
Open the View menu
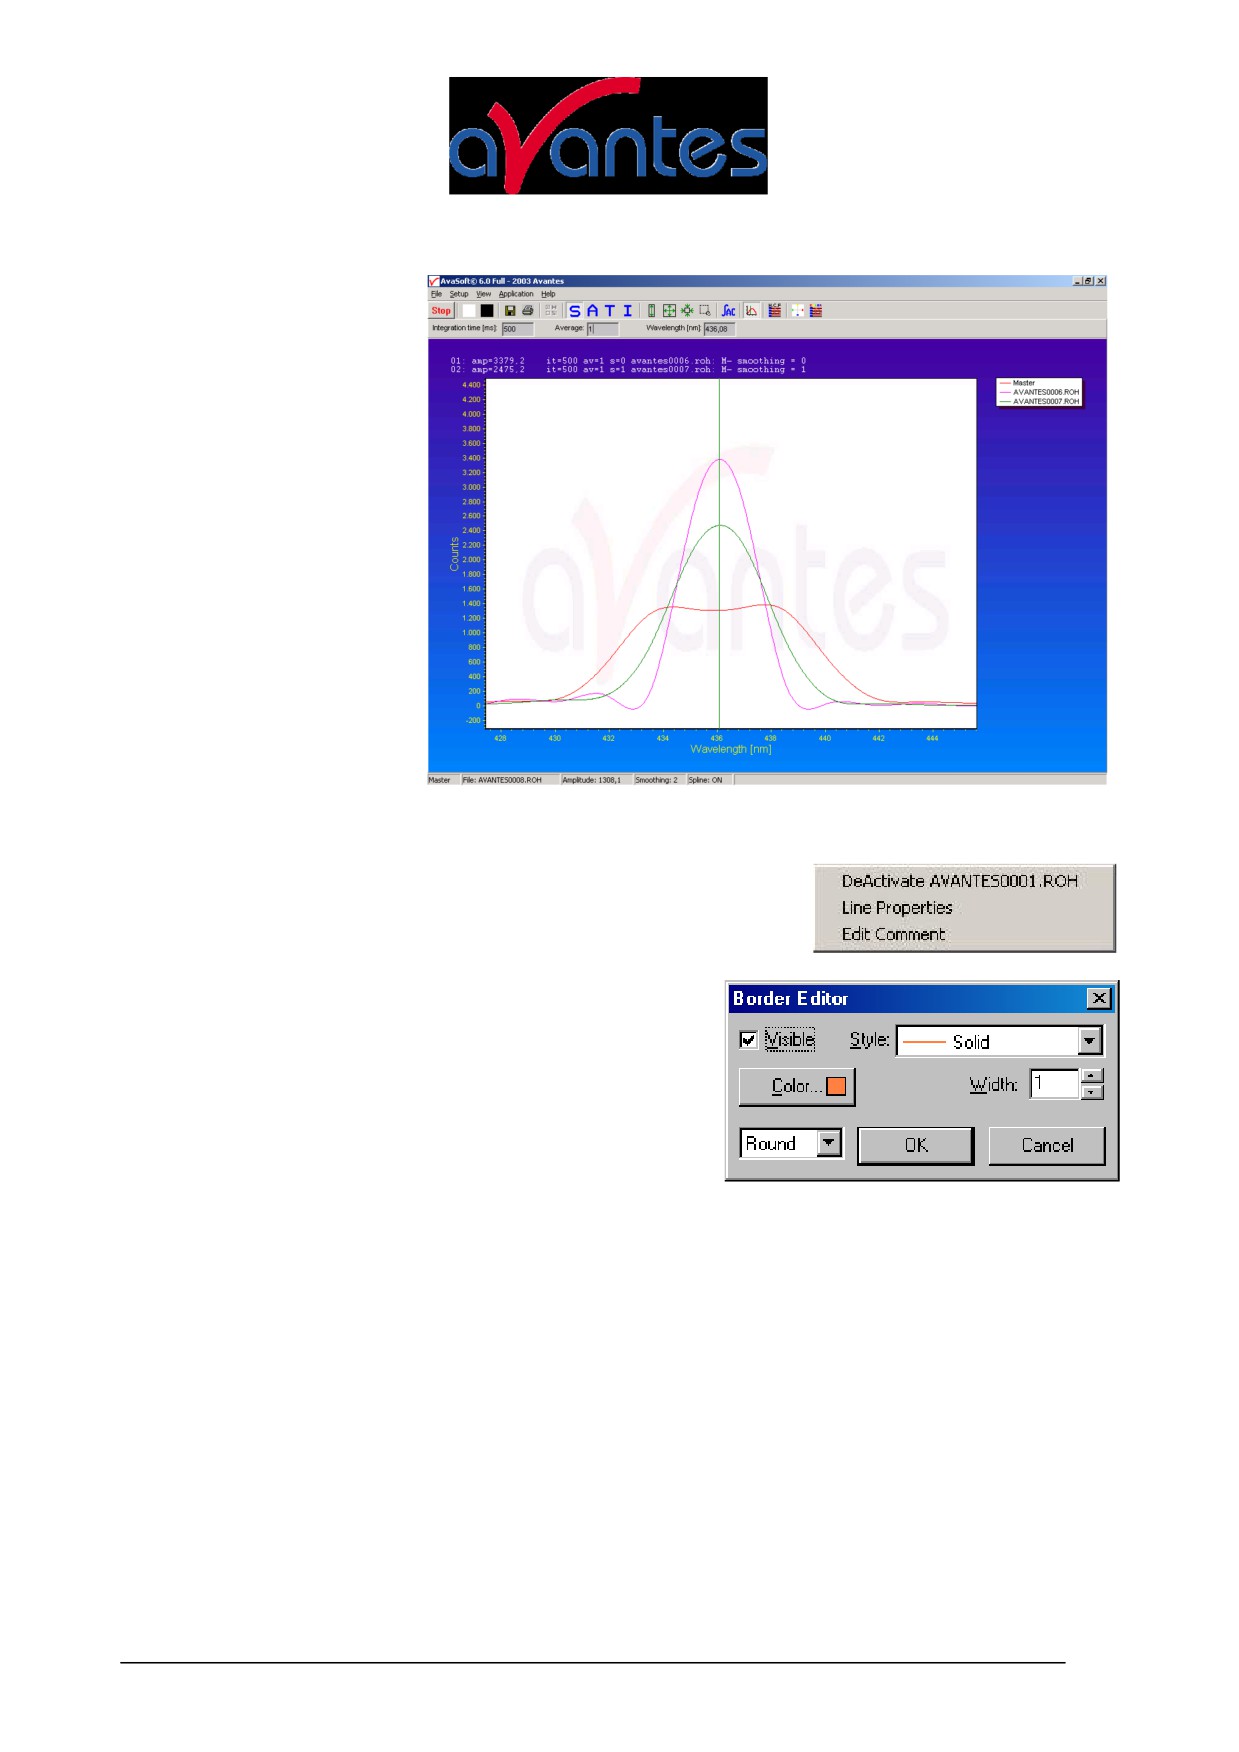point(484,294)
